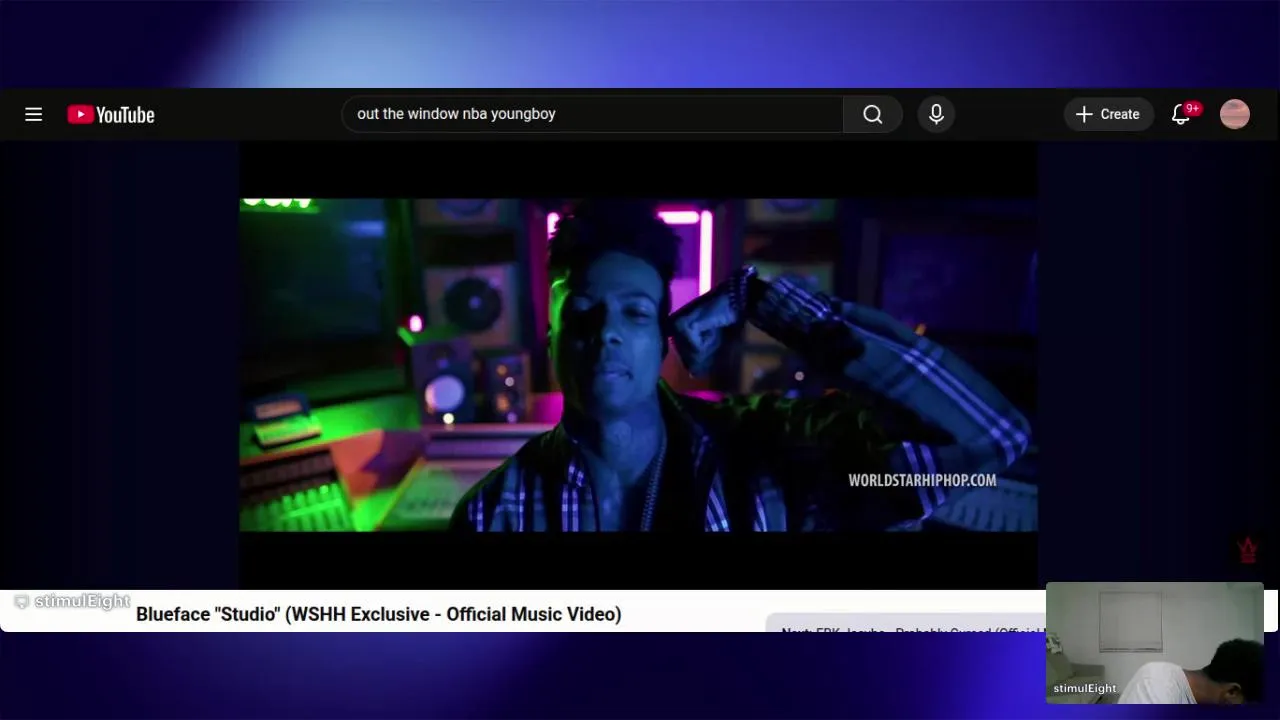Open the YouTube hamburger guide menu
The image size is (1280, 720).
[34, 114]
